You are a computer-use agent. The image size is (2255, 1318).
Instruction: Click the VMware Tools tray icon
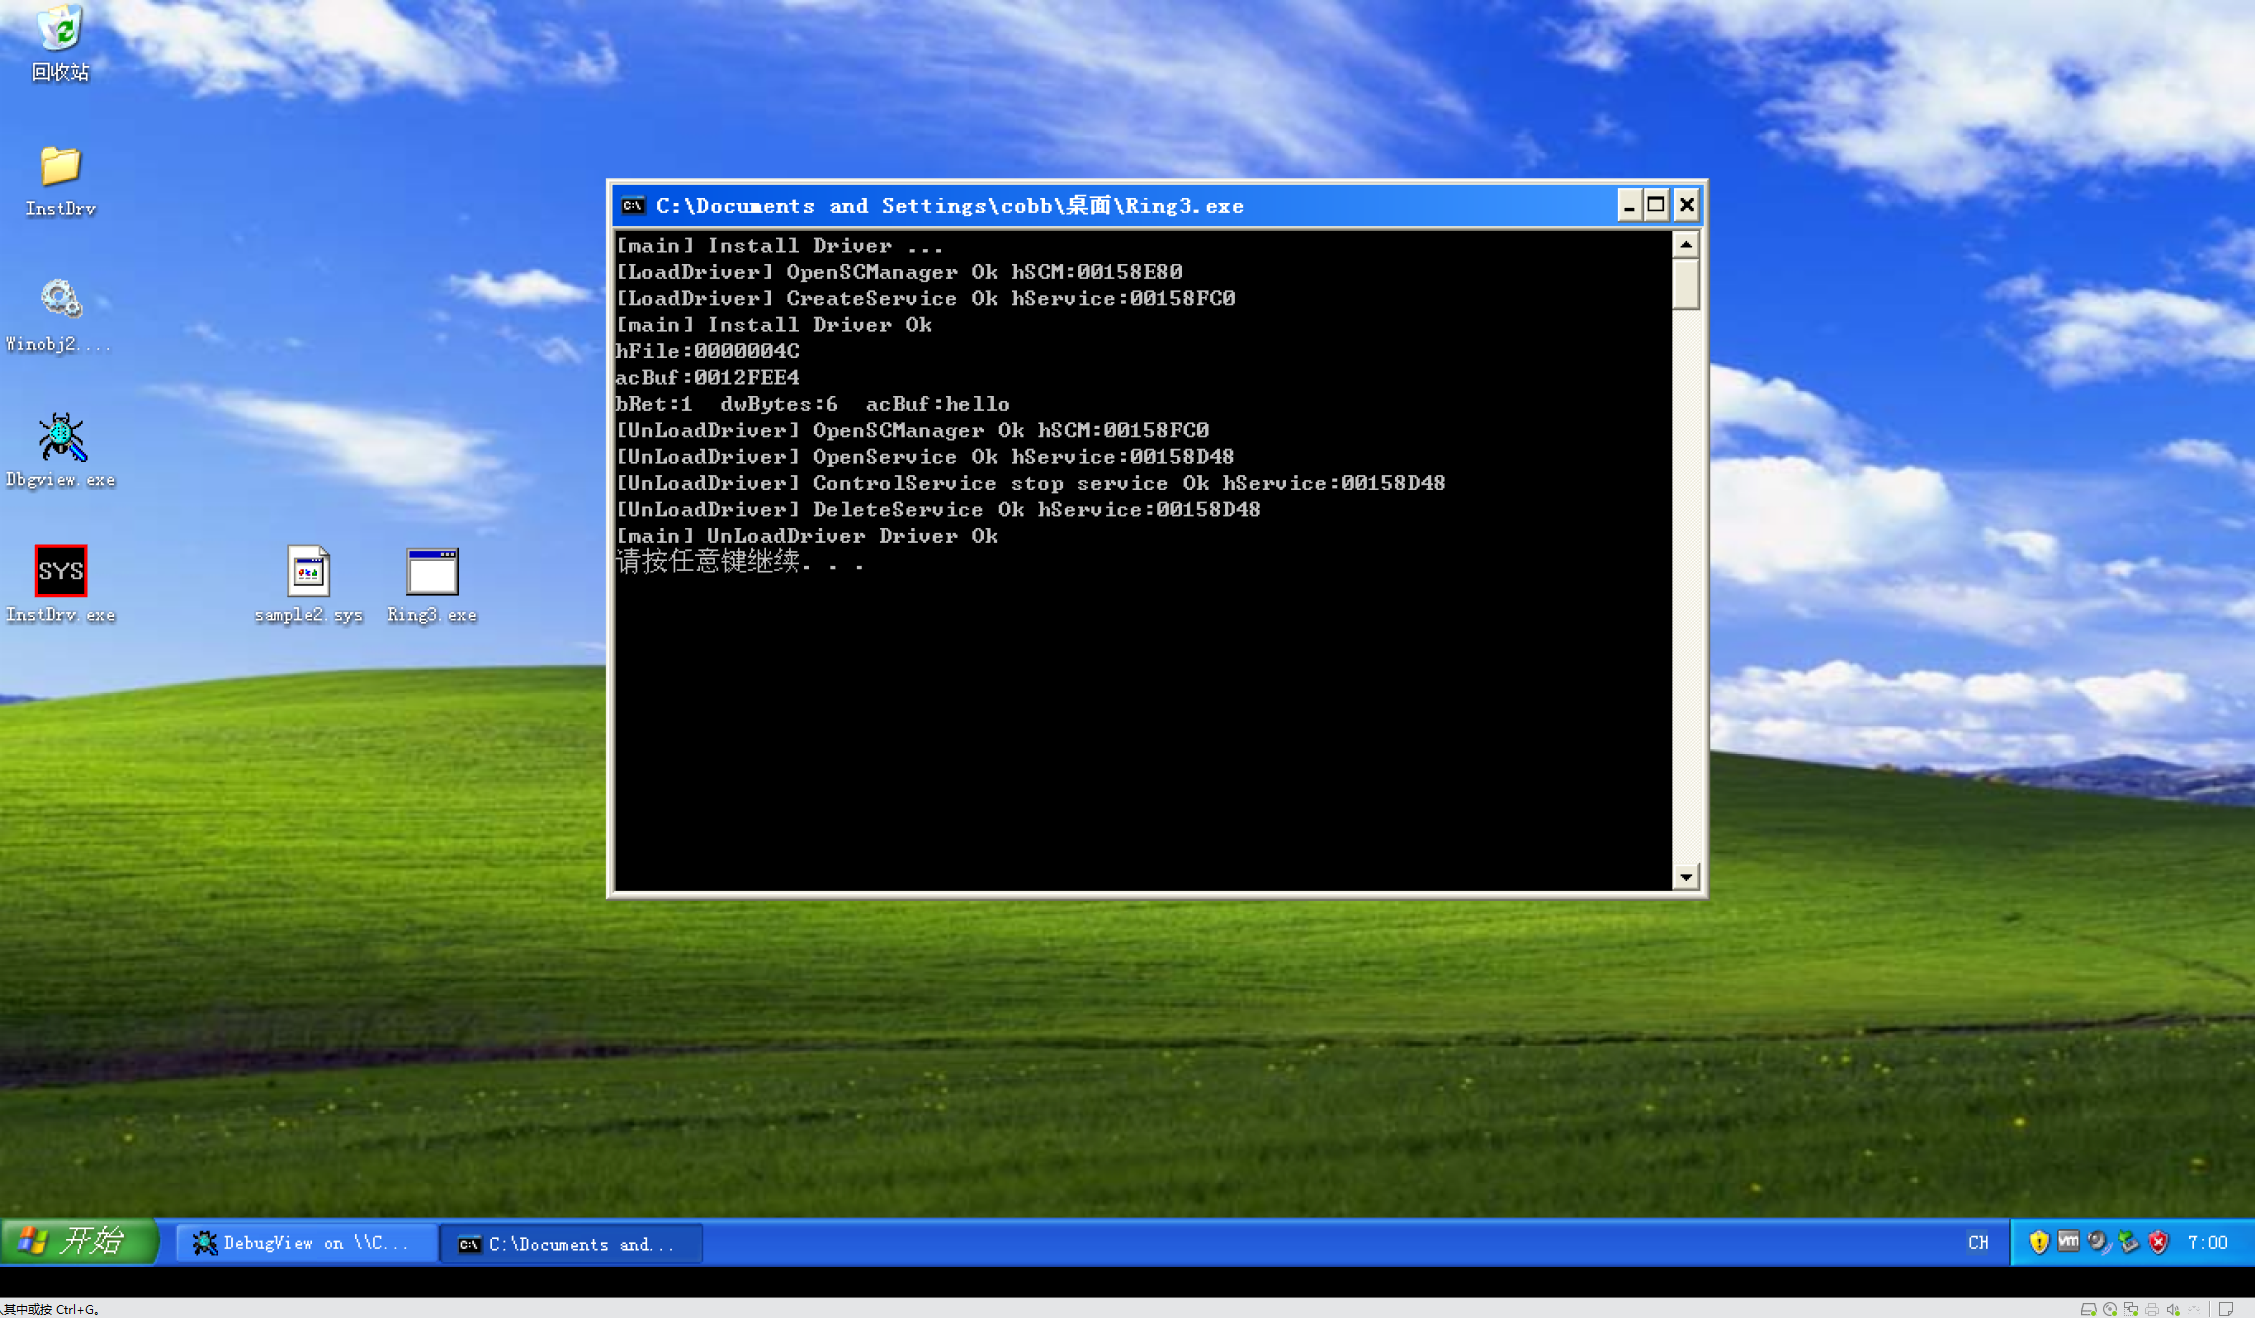pos(2068,1242)
